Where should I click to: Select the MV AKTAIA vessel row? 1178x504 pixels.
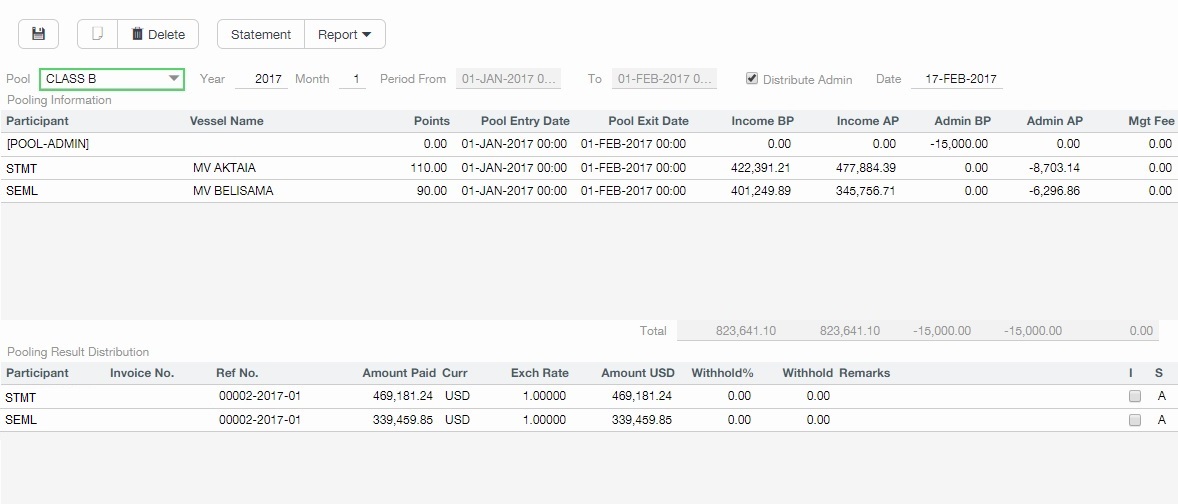pos(232,168)
